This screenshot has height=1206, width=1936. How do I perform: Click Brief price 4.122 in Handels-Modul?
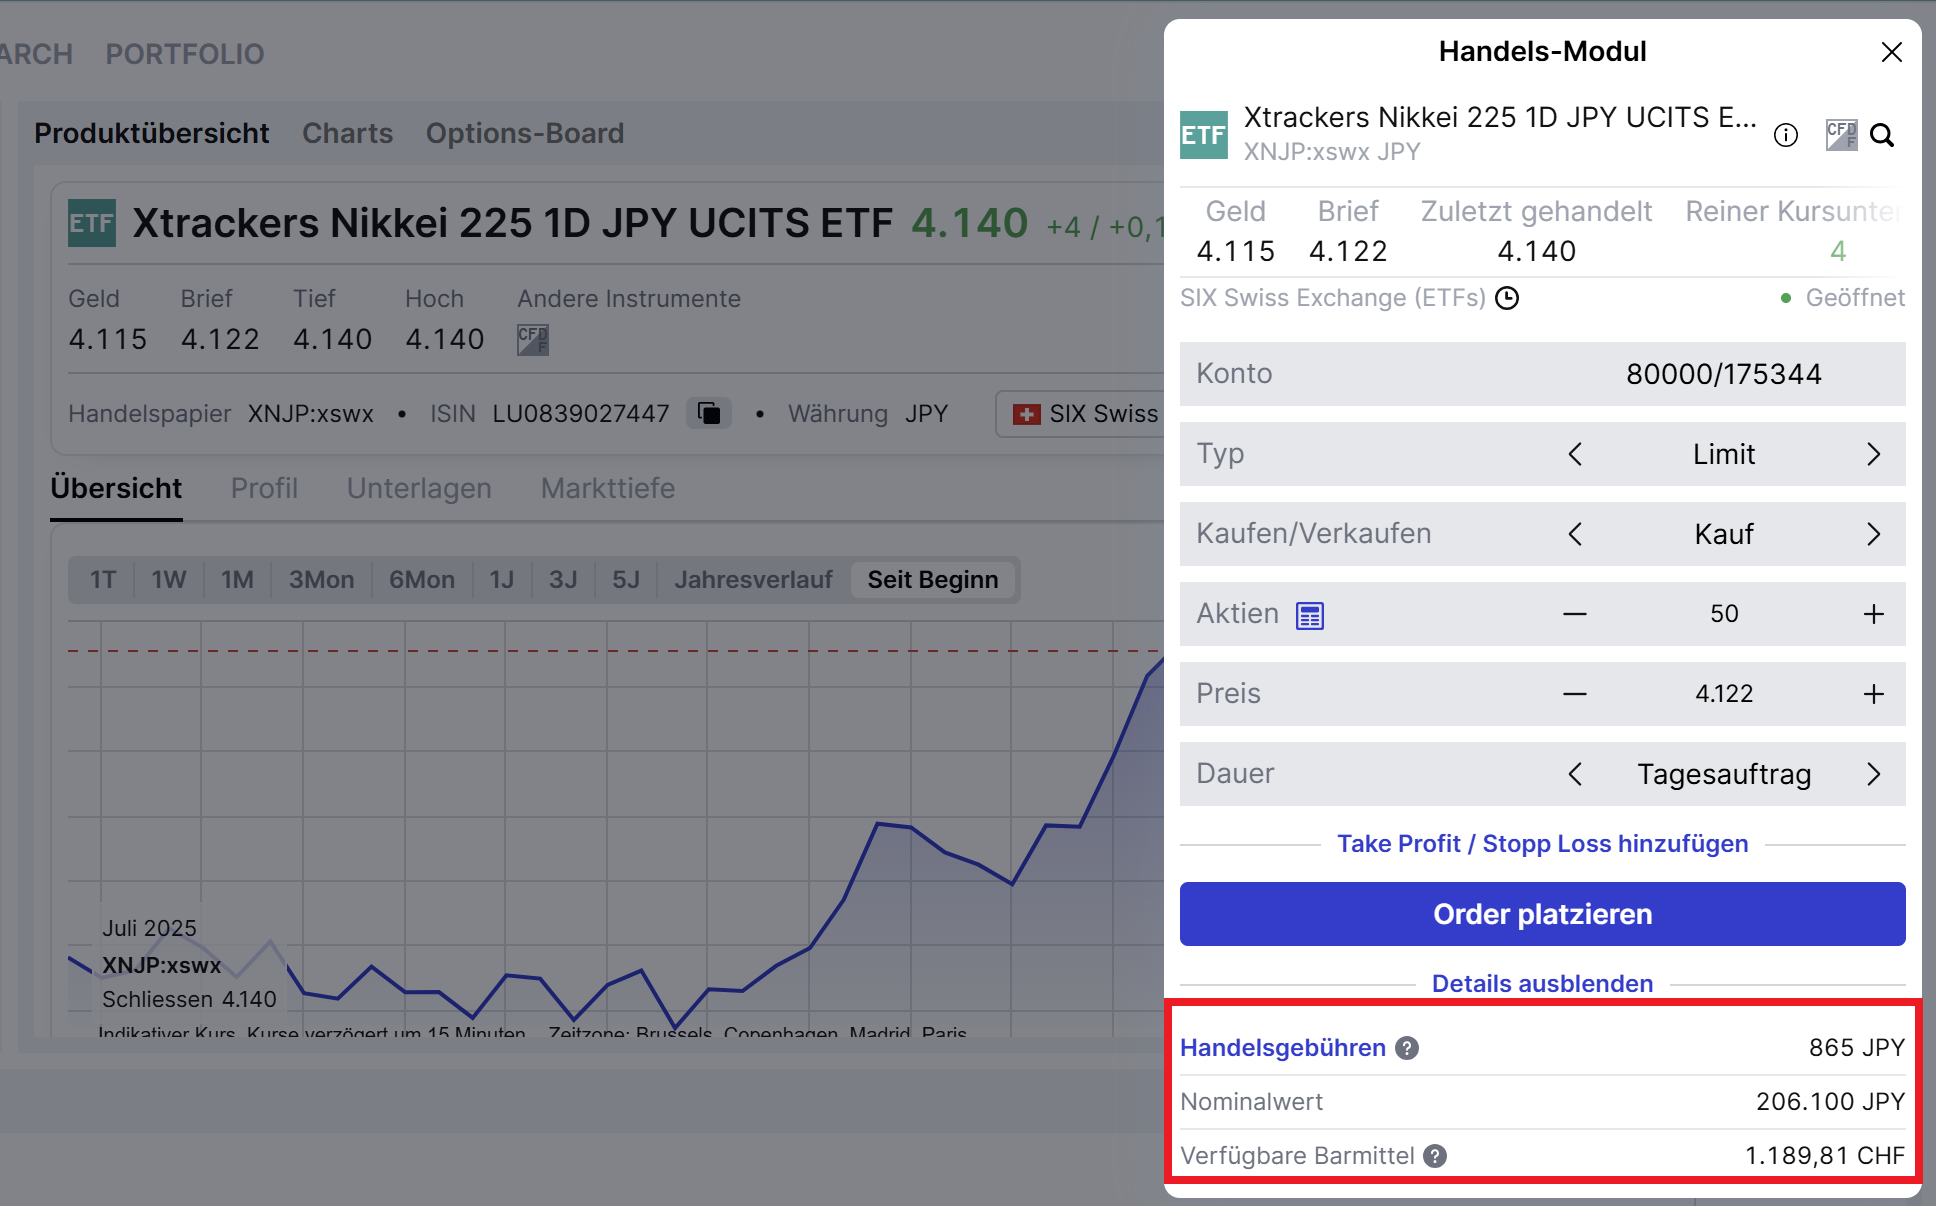coord(1348,251)
